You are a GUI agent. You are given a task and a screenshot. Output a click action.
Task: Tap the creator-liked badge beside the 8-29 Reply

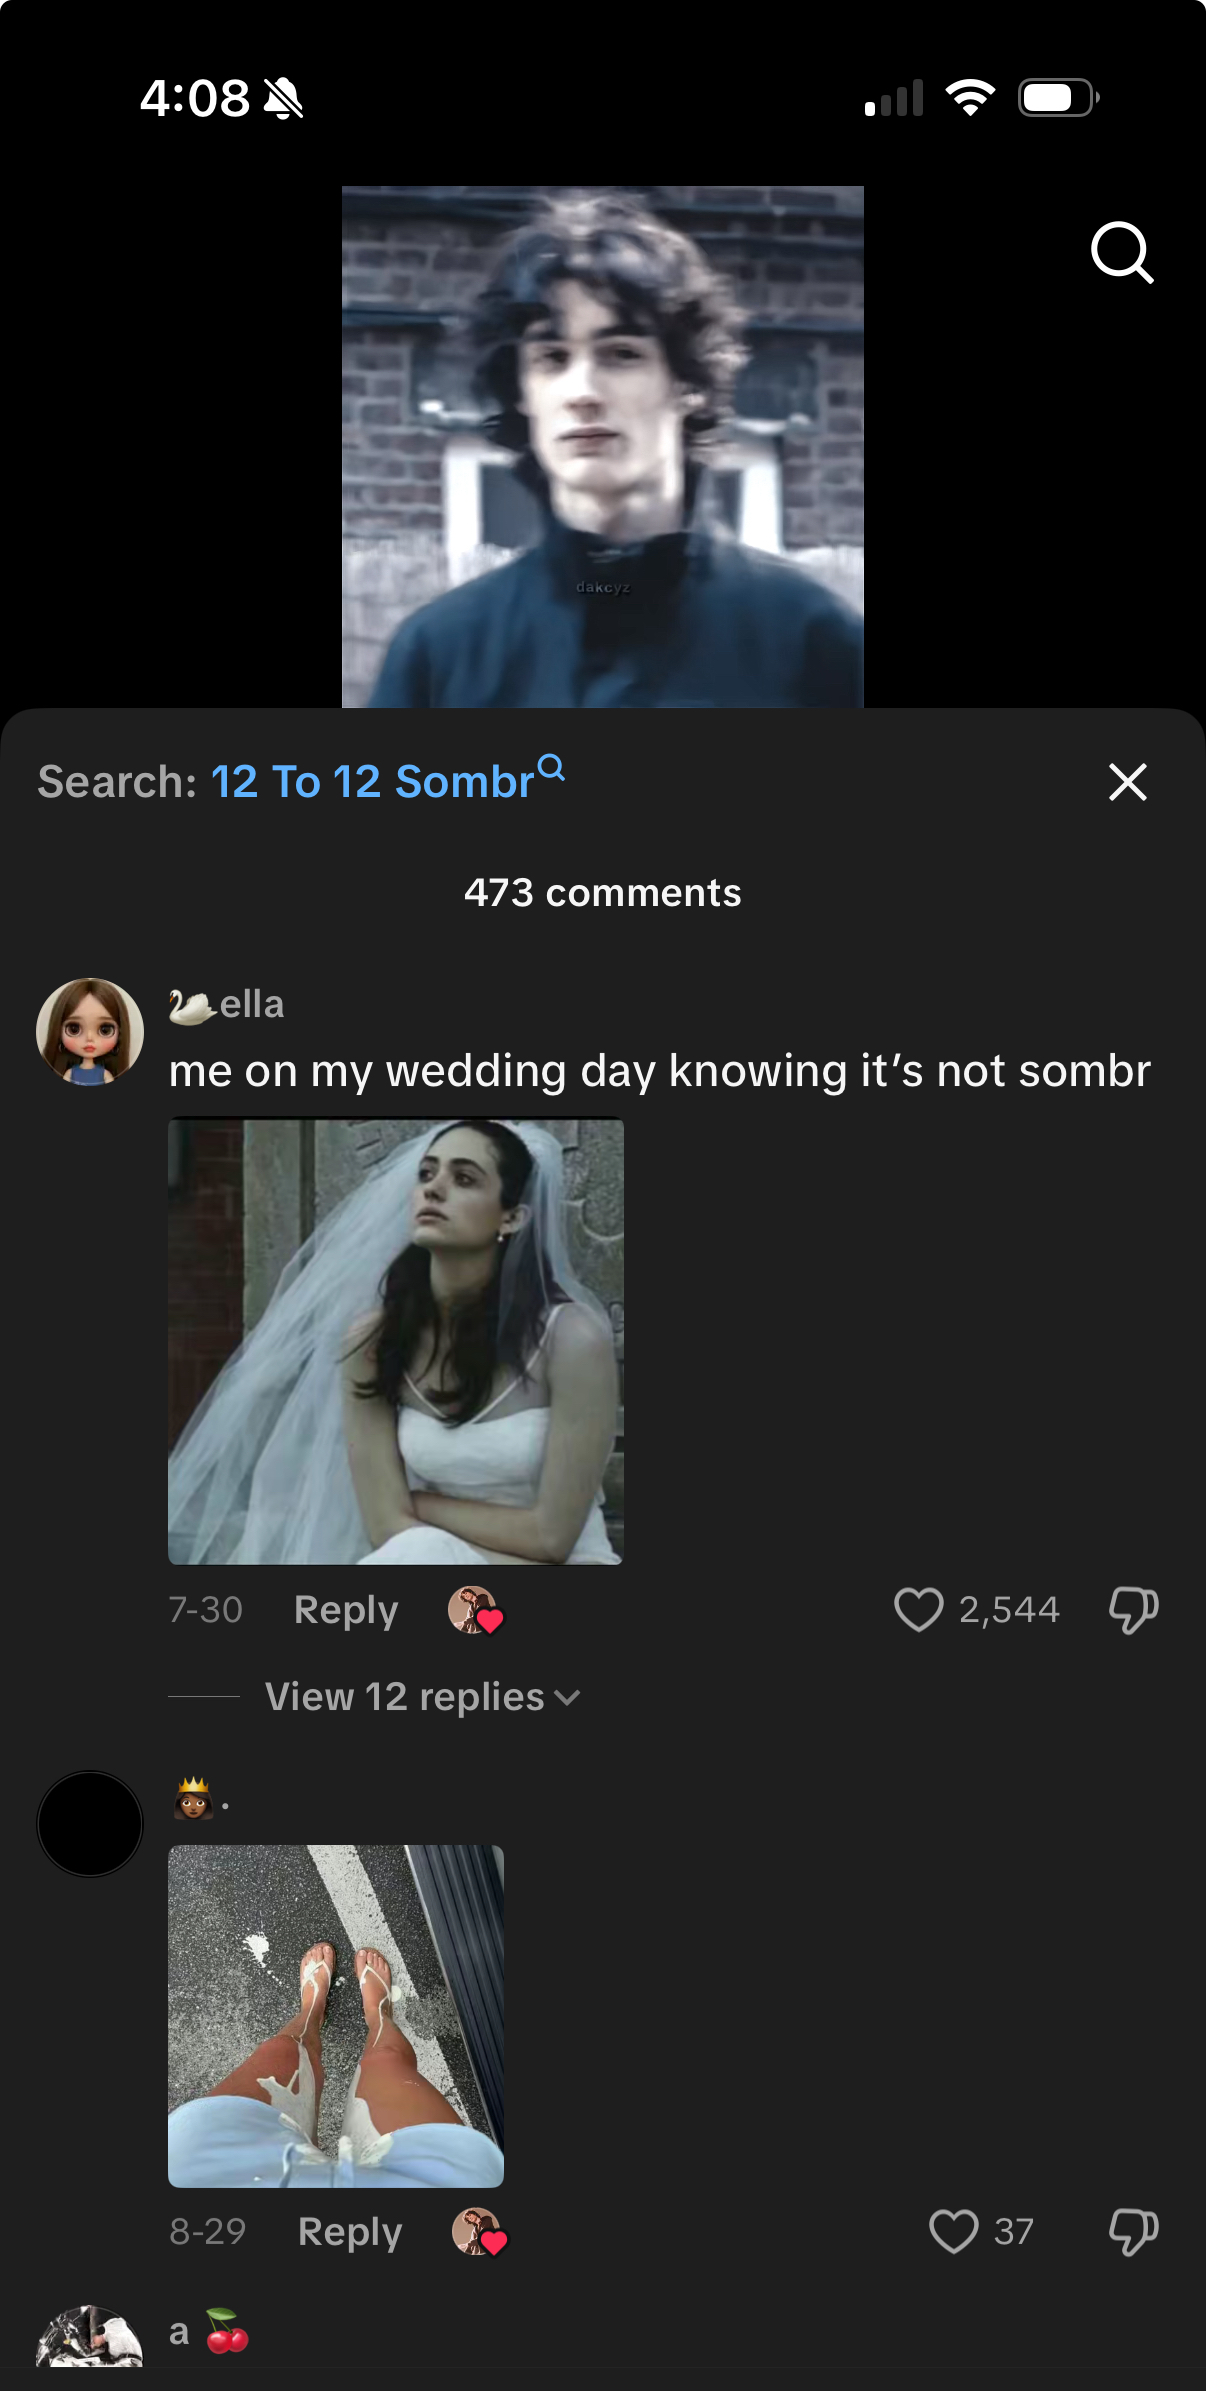[479, 2232]
